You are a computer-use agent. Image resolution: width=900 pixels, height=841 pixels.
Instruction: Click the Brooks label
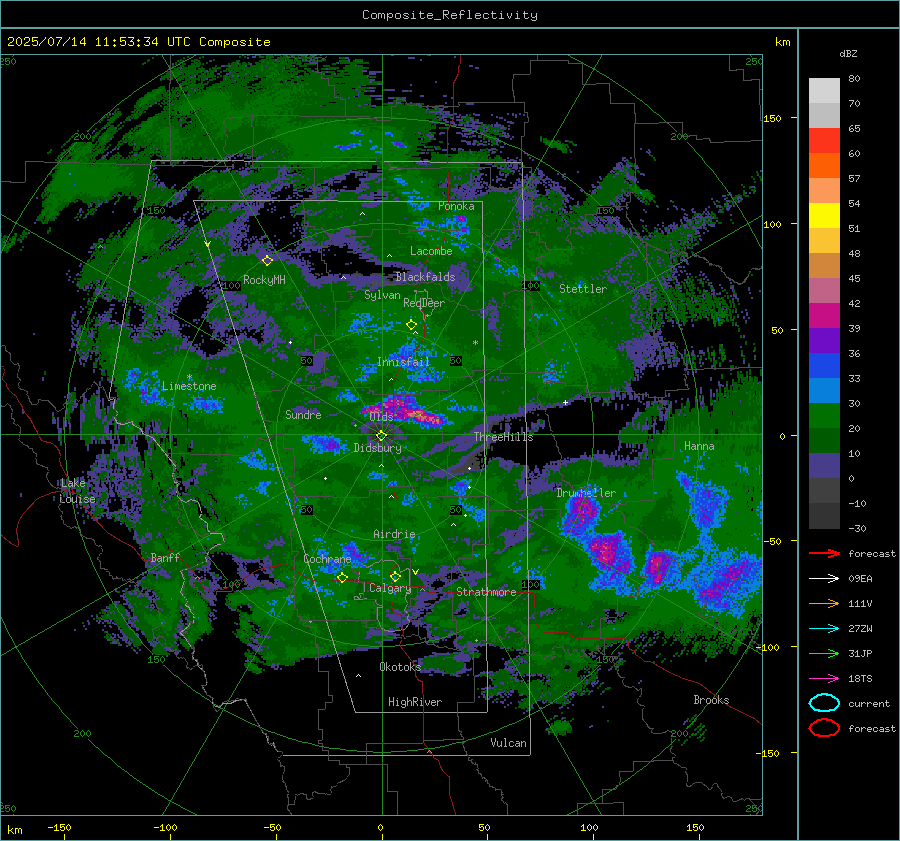711,700
